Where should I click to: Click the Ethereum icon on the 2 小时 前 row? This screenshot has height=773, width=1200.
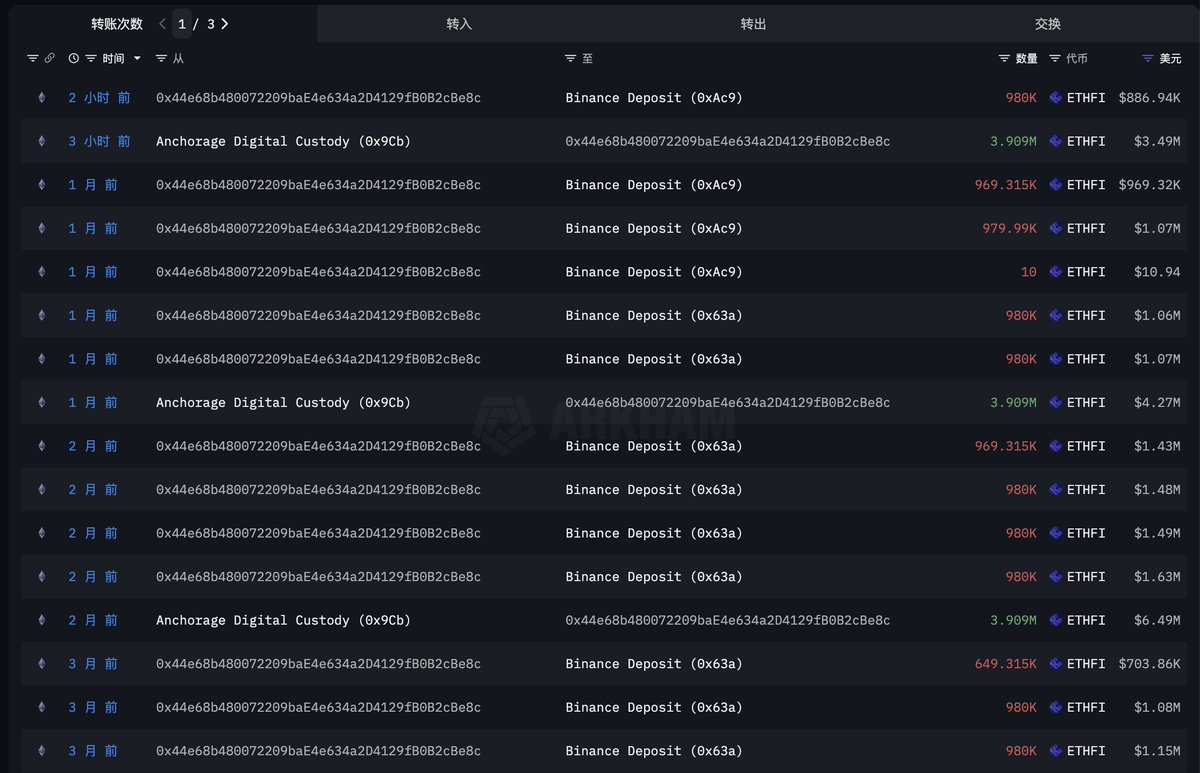coord(41,98)
